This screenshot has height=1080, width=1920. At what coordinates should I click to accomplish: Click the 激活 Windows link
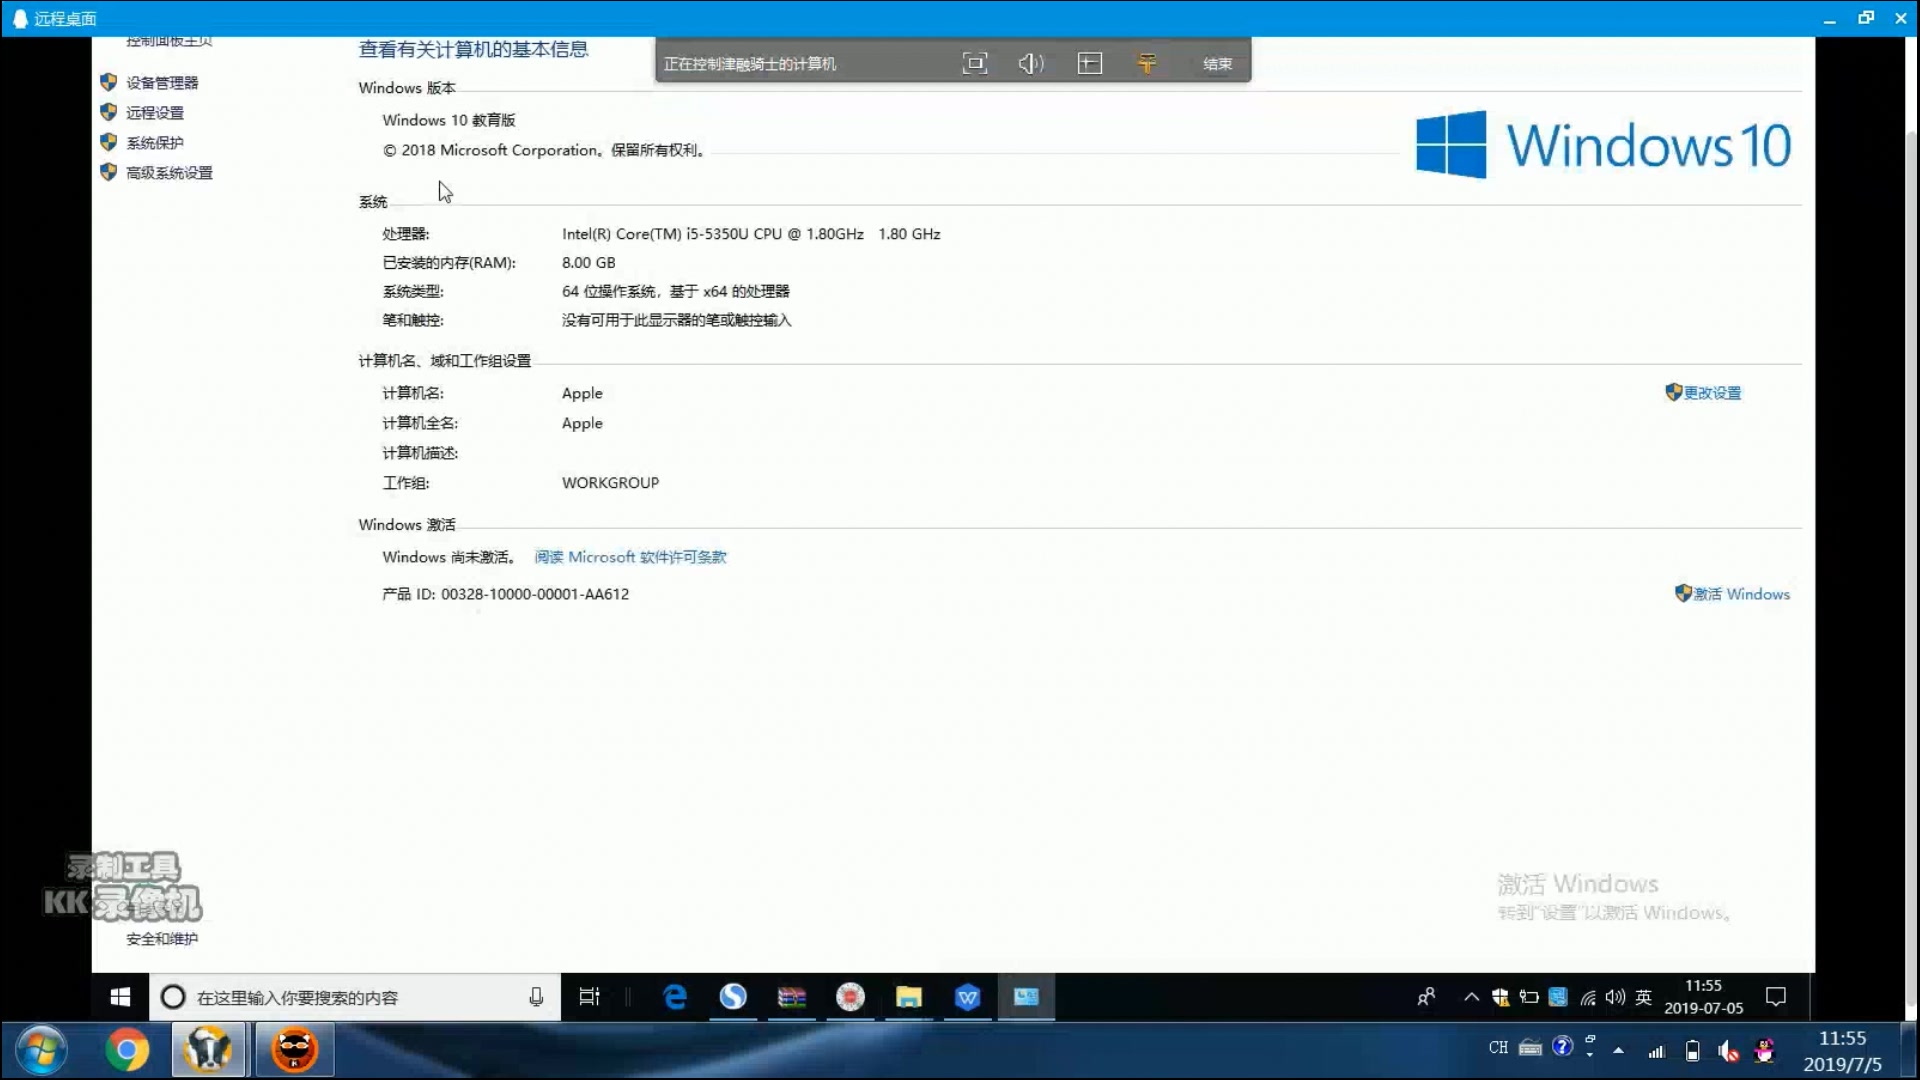[1742, 593]
